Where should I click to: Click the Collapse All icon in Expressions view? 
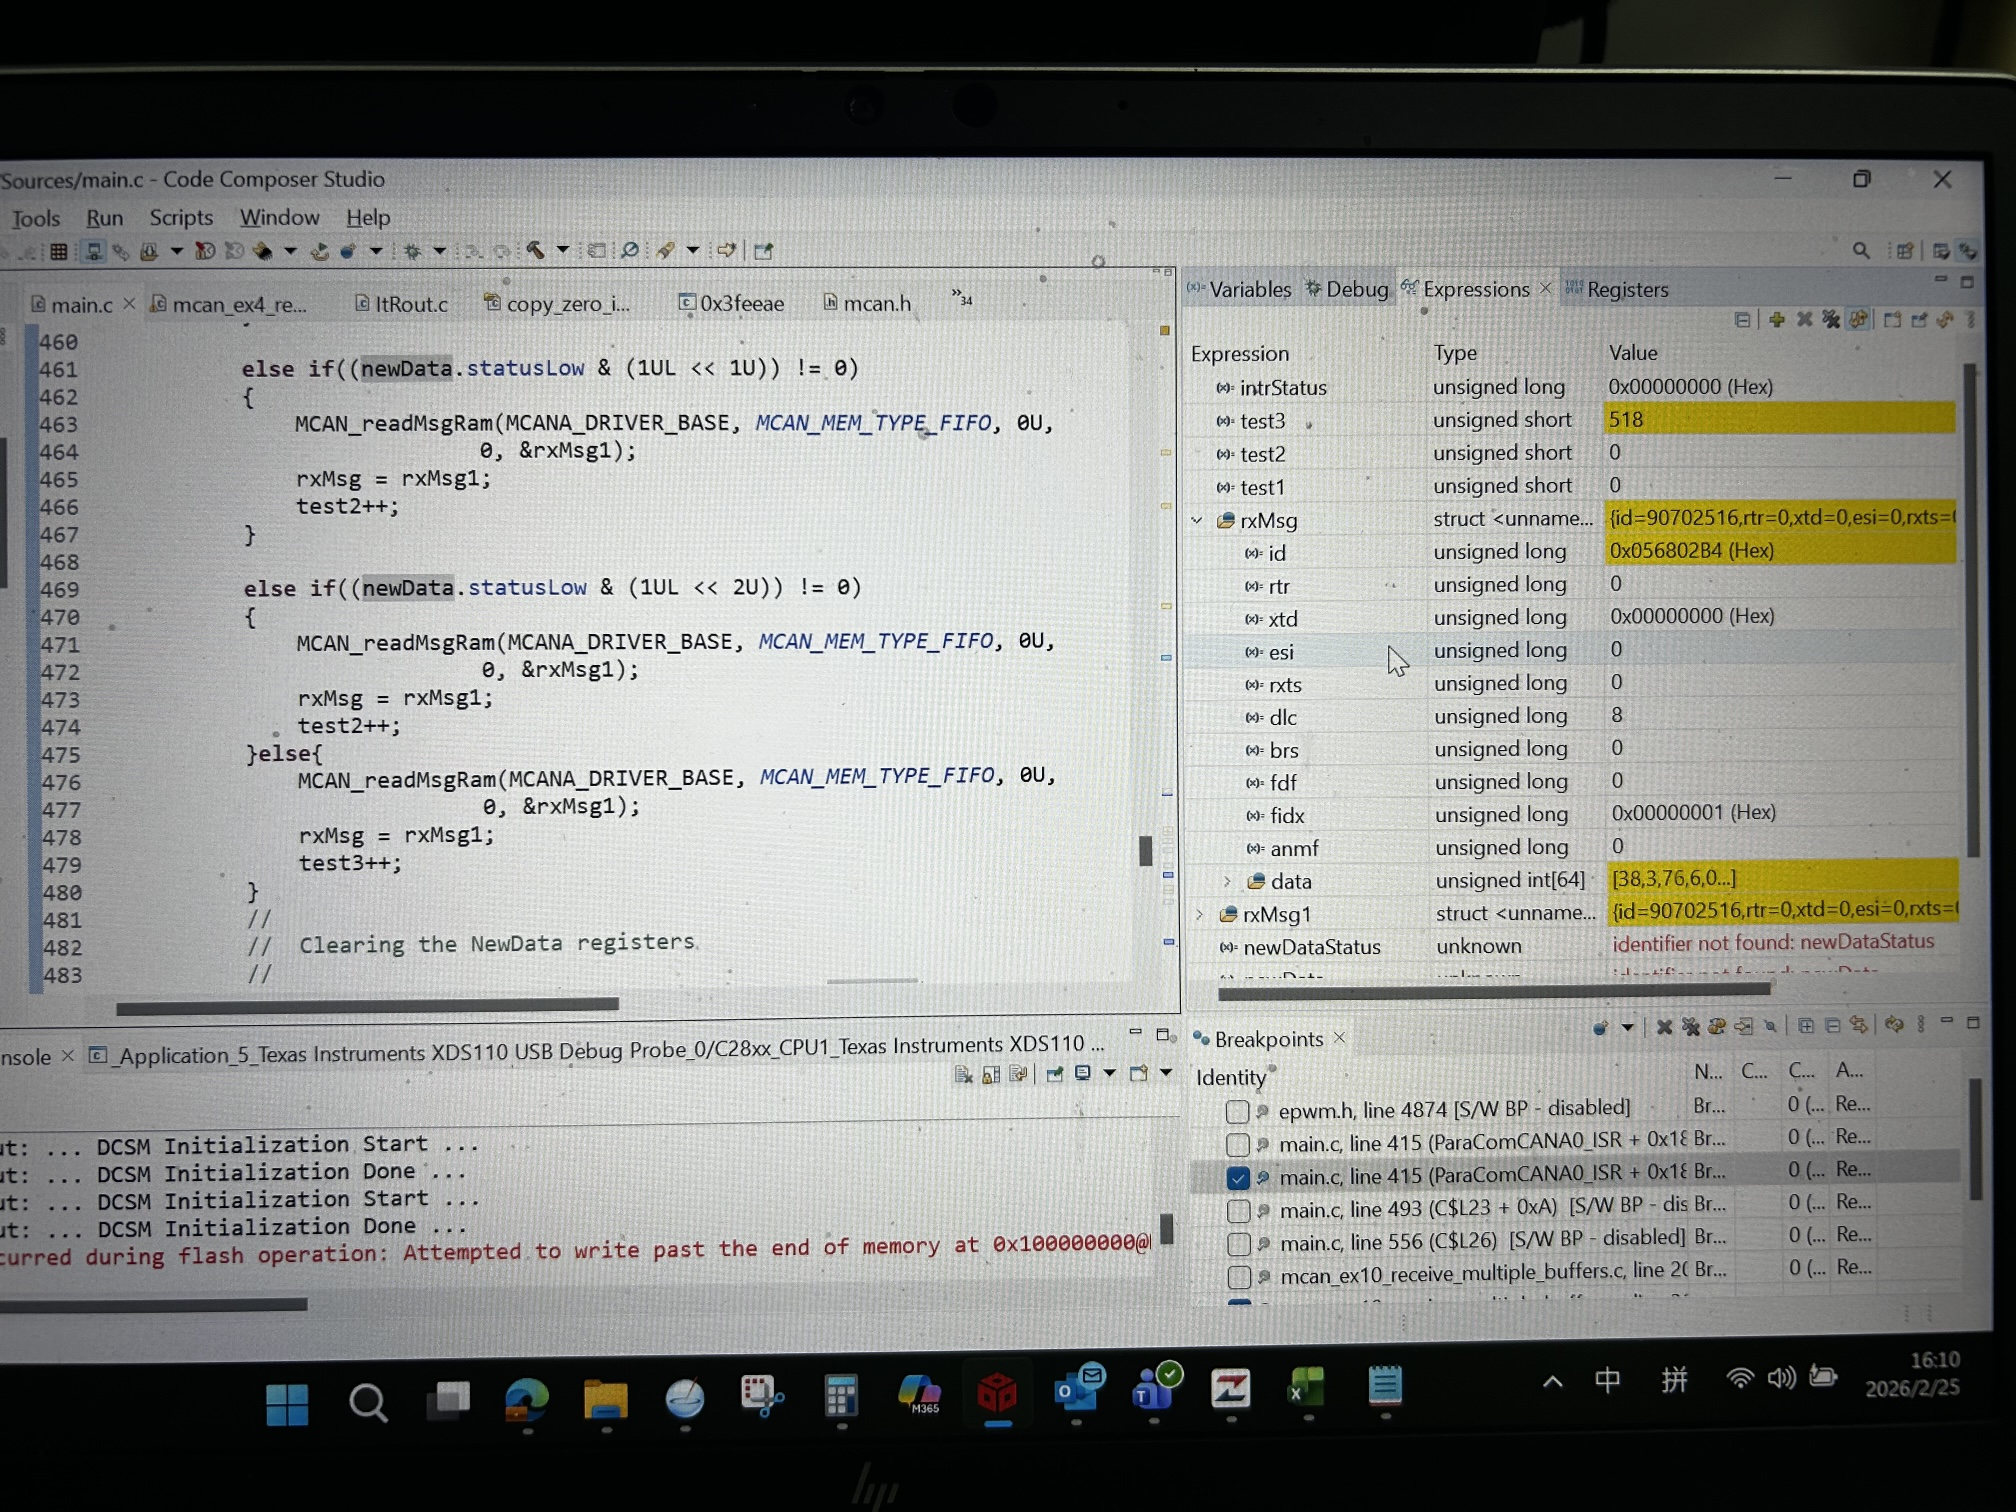pyautogui.click(x=1743, y=320)
